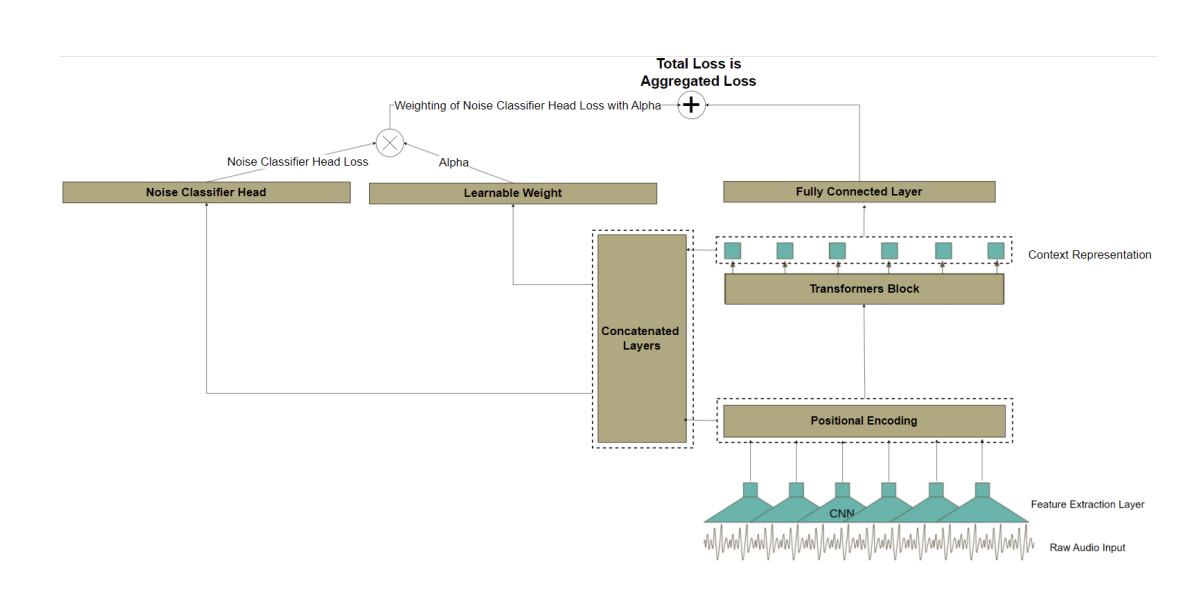Select the Noise Classifier Head block

pyautogui.click(x=206, y=192)
